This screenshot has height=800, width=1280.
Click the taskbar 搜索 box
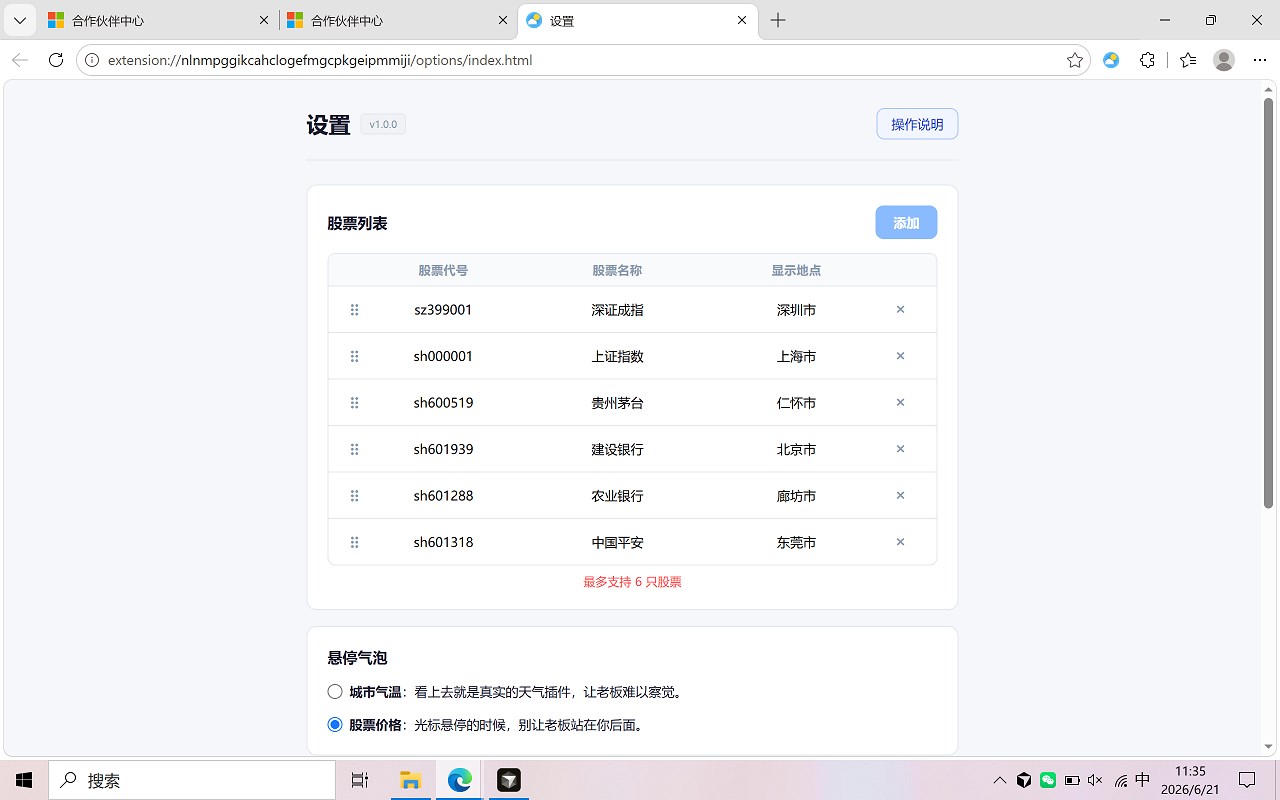click(x=193, y=780)
